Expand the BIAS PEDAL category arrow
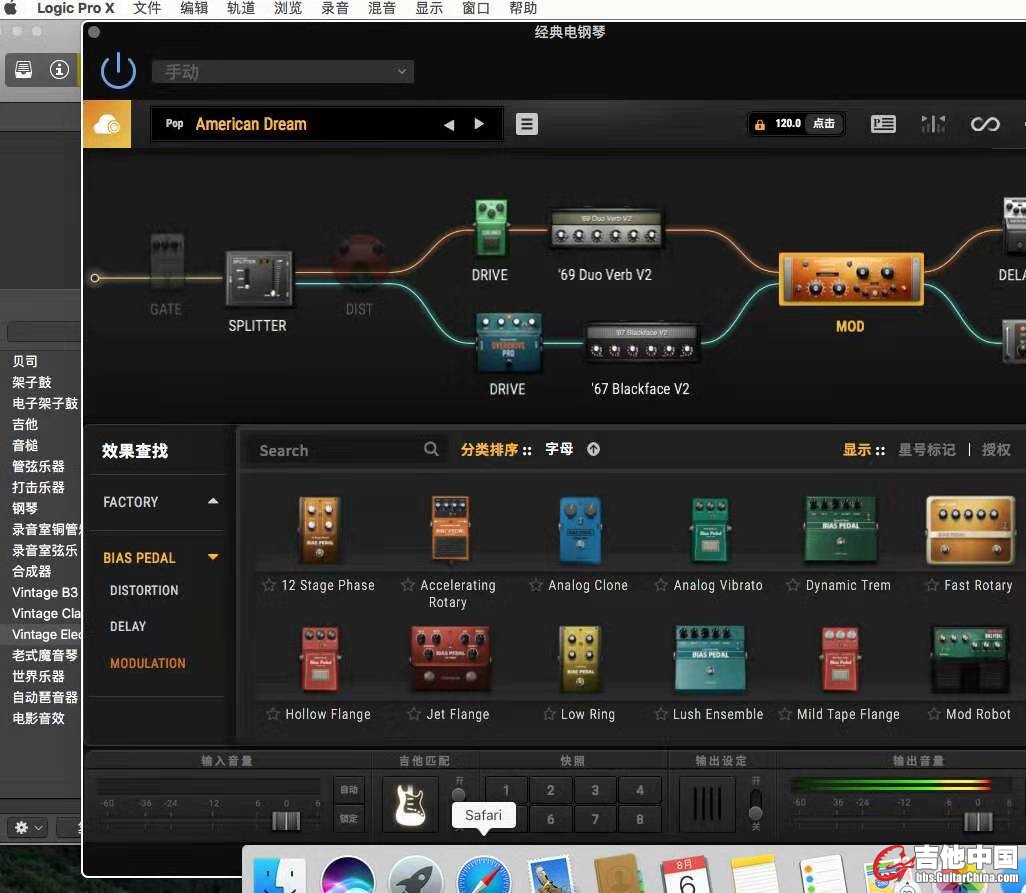 coord(213,558)
